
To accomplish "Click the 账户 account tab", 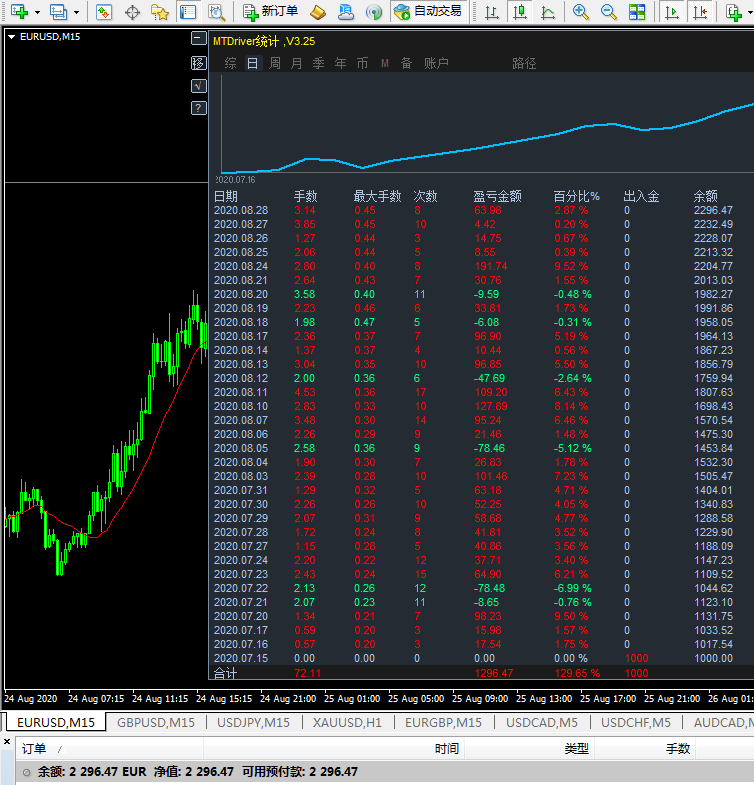I will pos(436,63).
